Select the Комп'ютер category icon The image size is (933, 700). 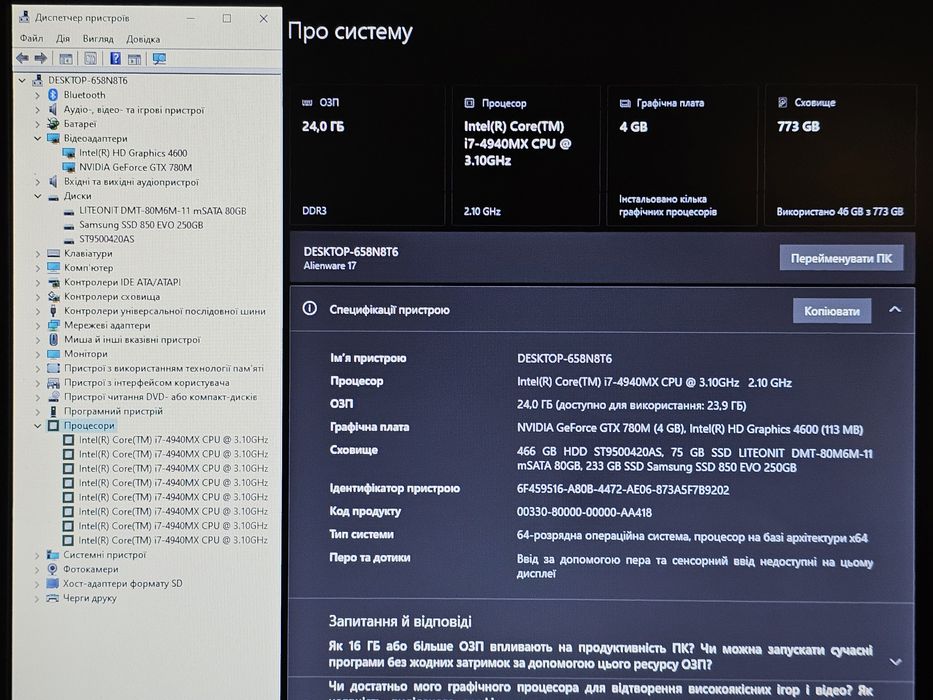click(54, 268)
